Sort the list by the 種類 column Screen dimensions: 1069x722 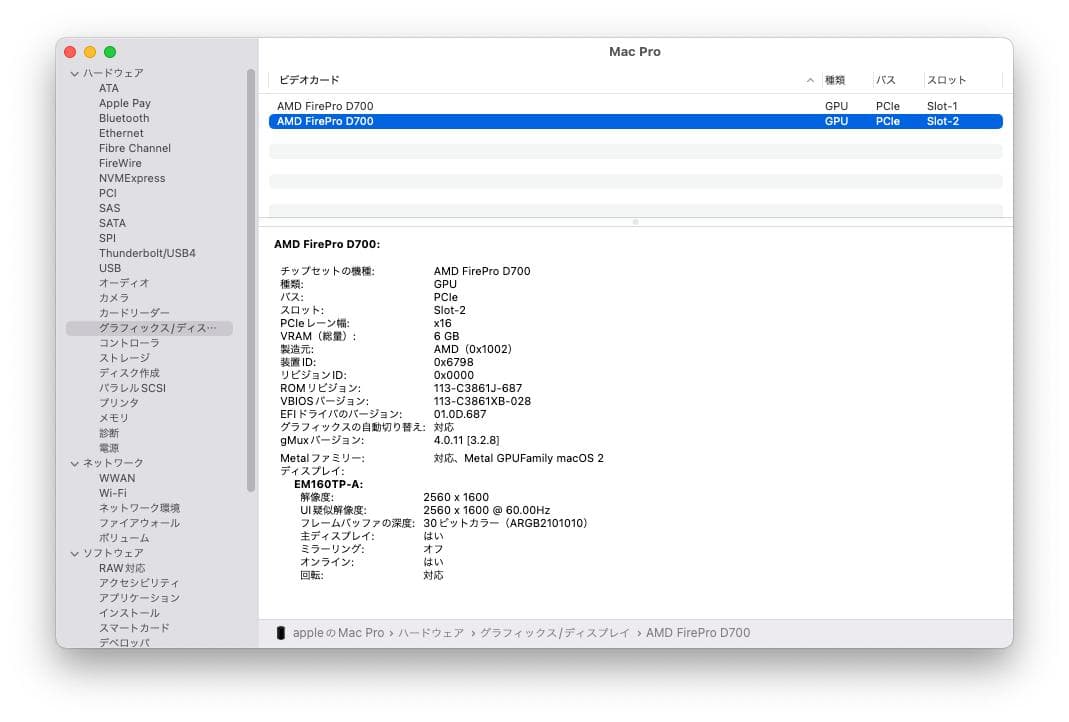coord(837,78)
